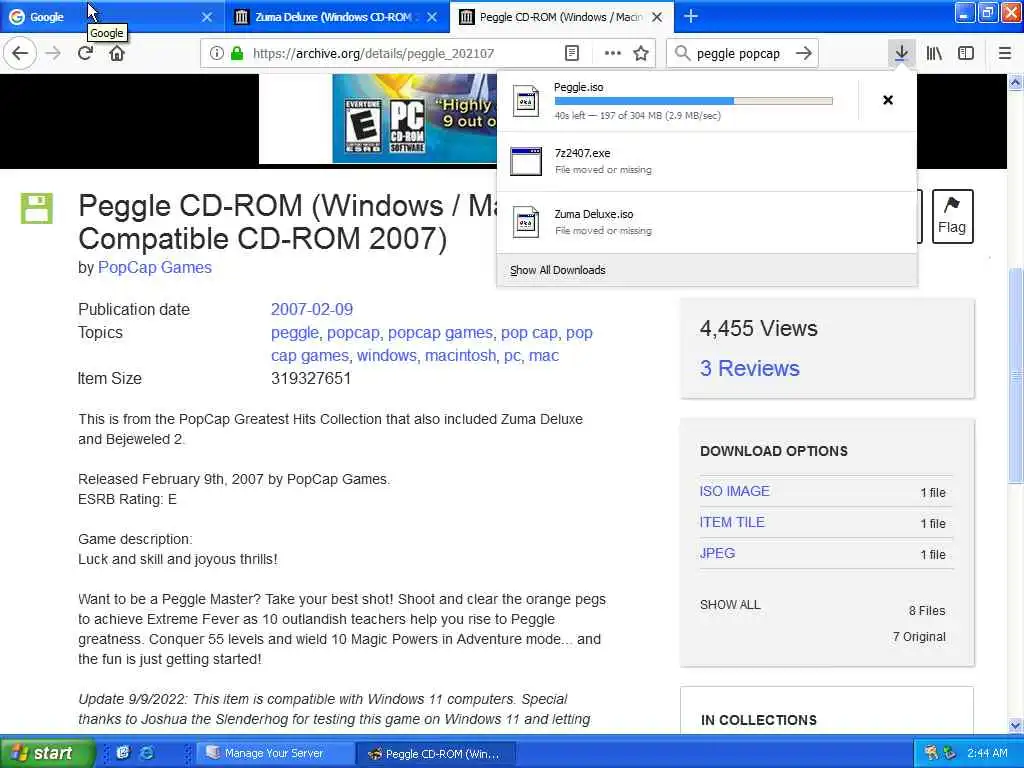Launch Internet Explorer from quick launch
The image size is (1024, 768).
[x=147, y=753]
